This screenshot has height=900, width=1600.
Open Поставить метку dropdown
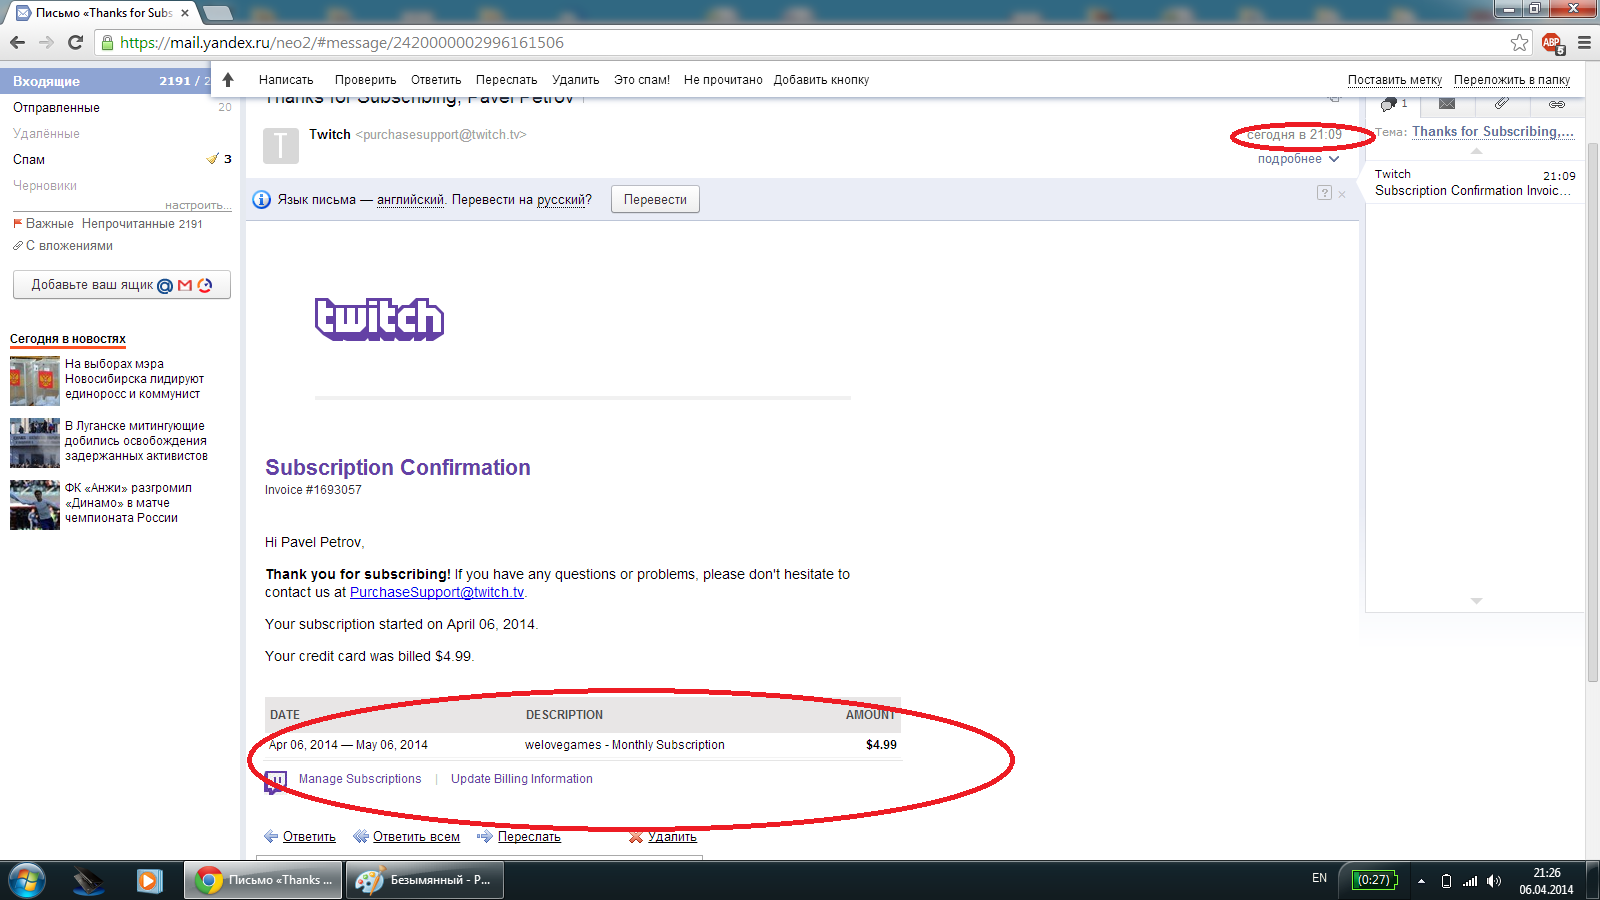point(1394,80)
